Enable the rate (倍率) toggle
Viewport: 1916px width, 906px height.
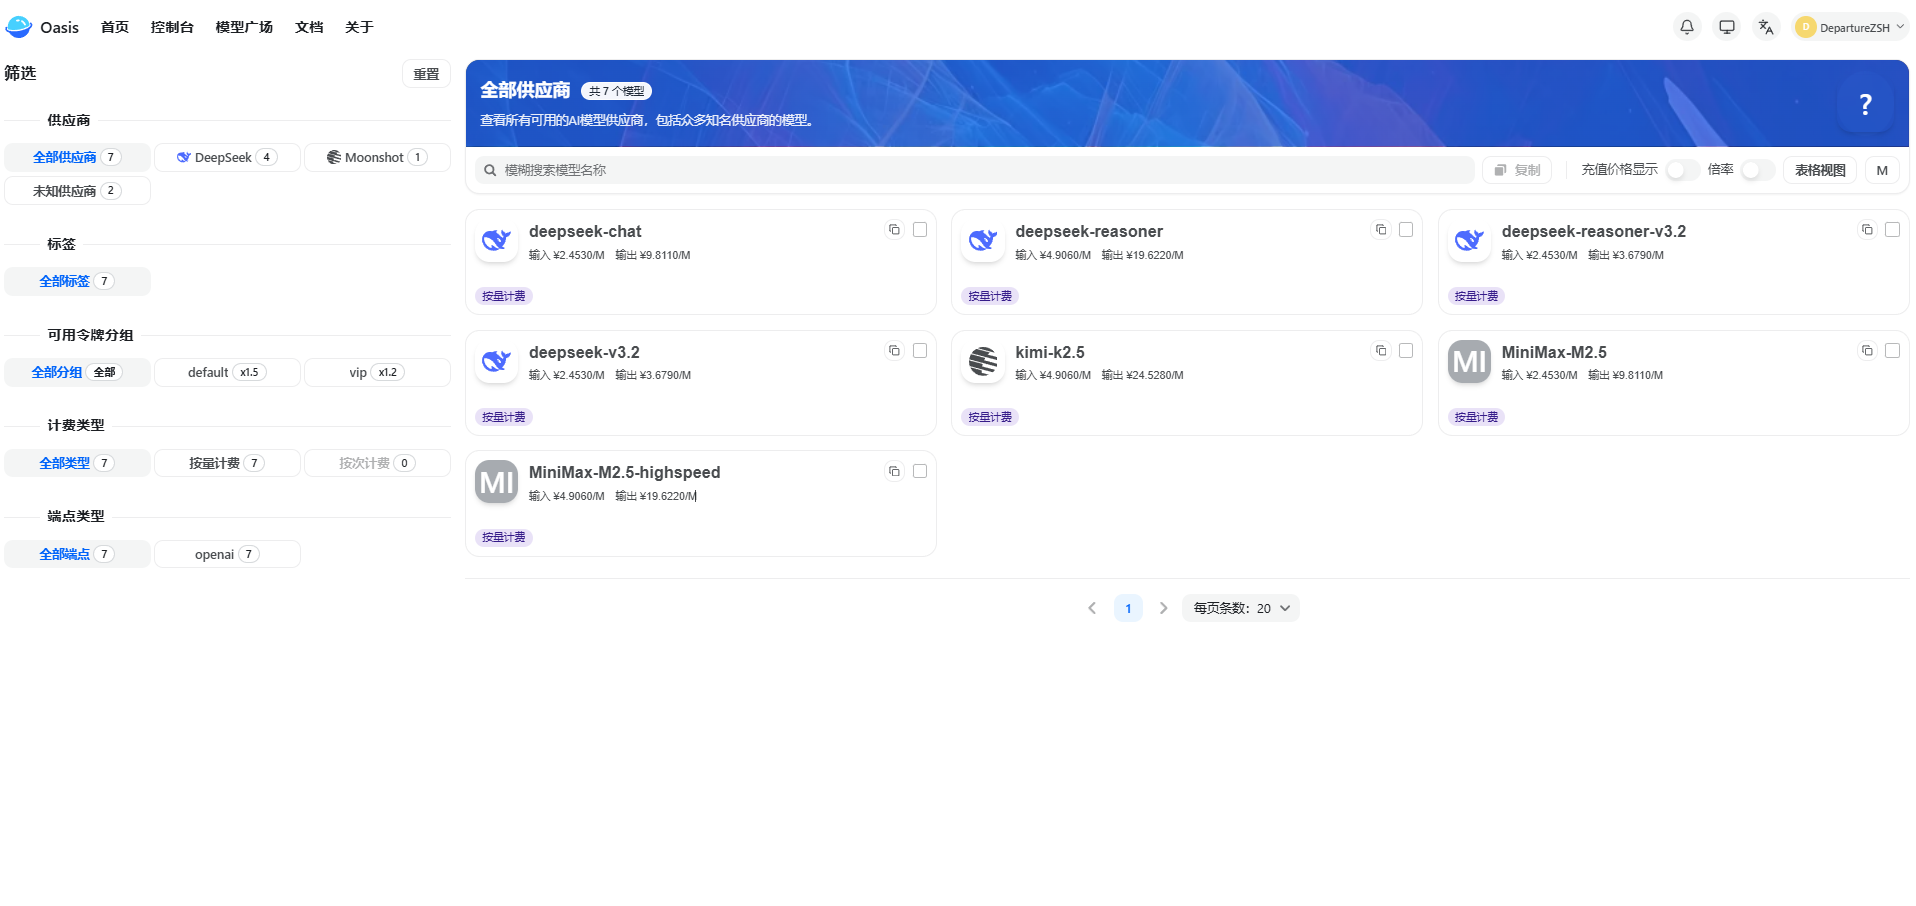click(x=1756, y=170)
